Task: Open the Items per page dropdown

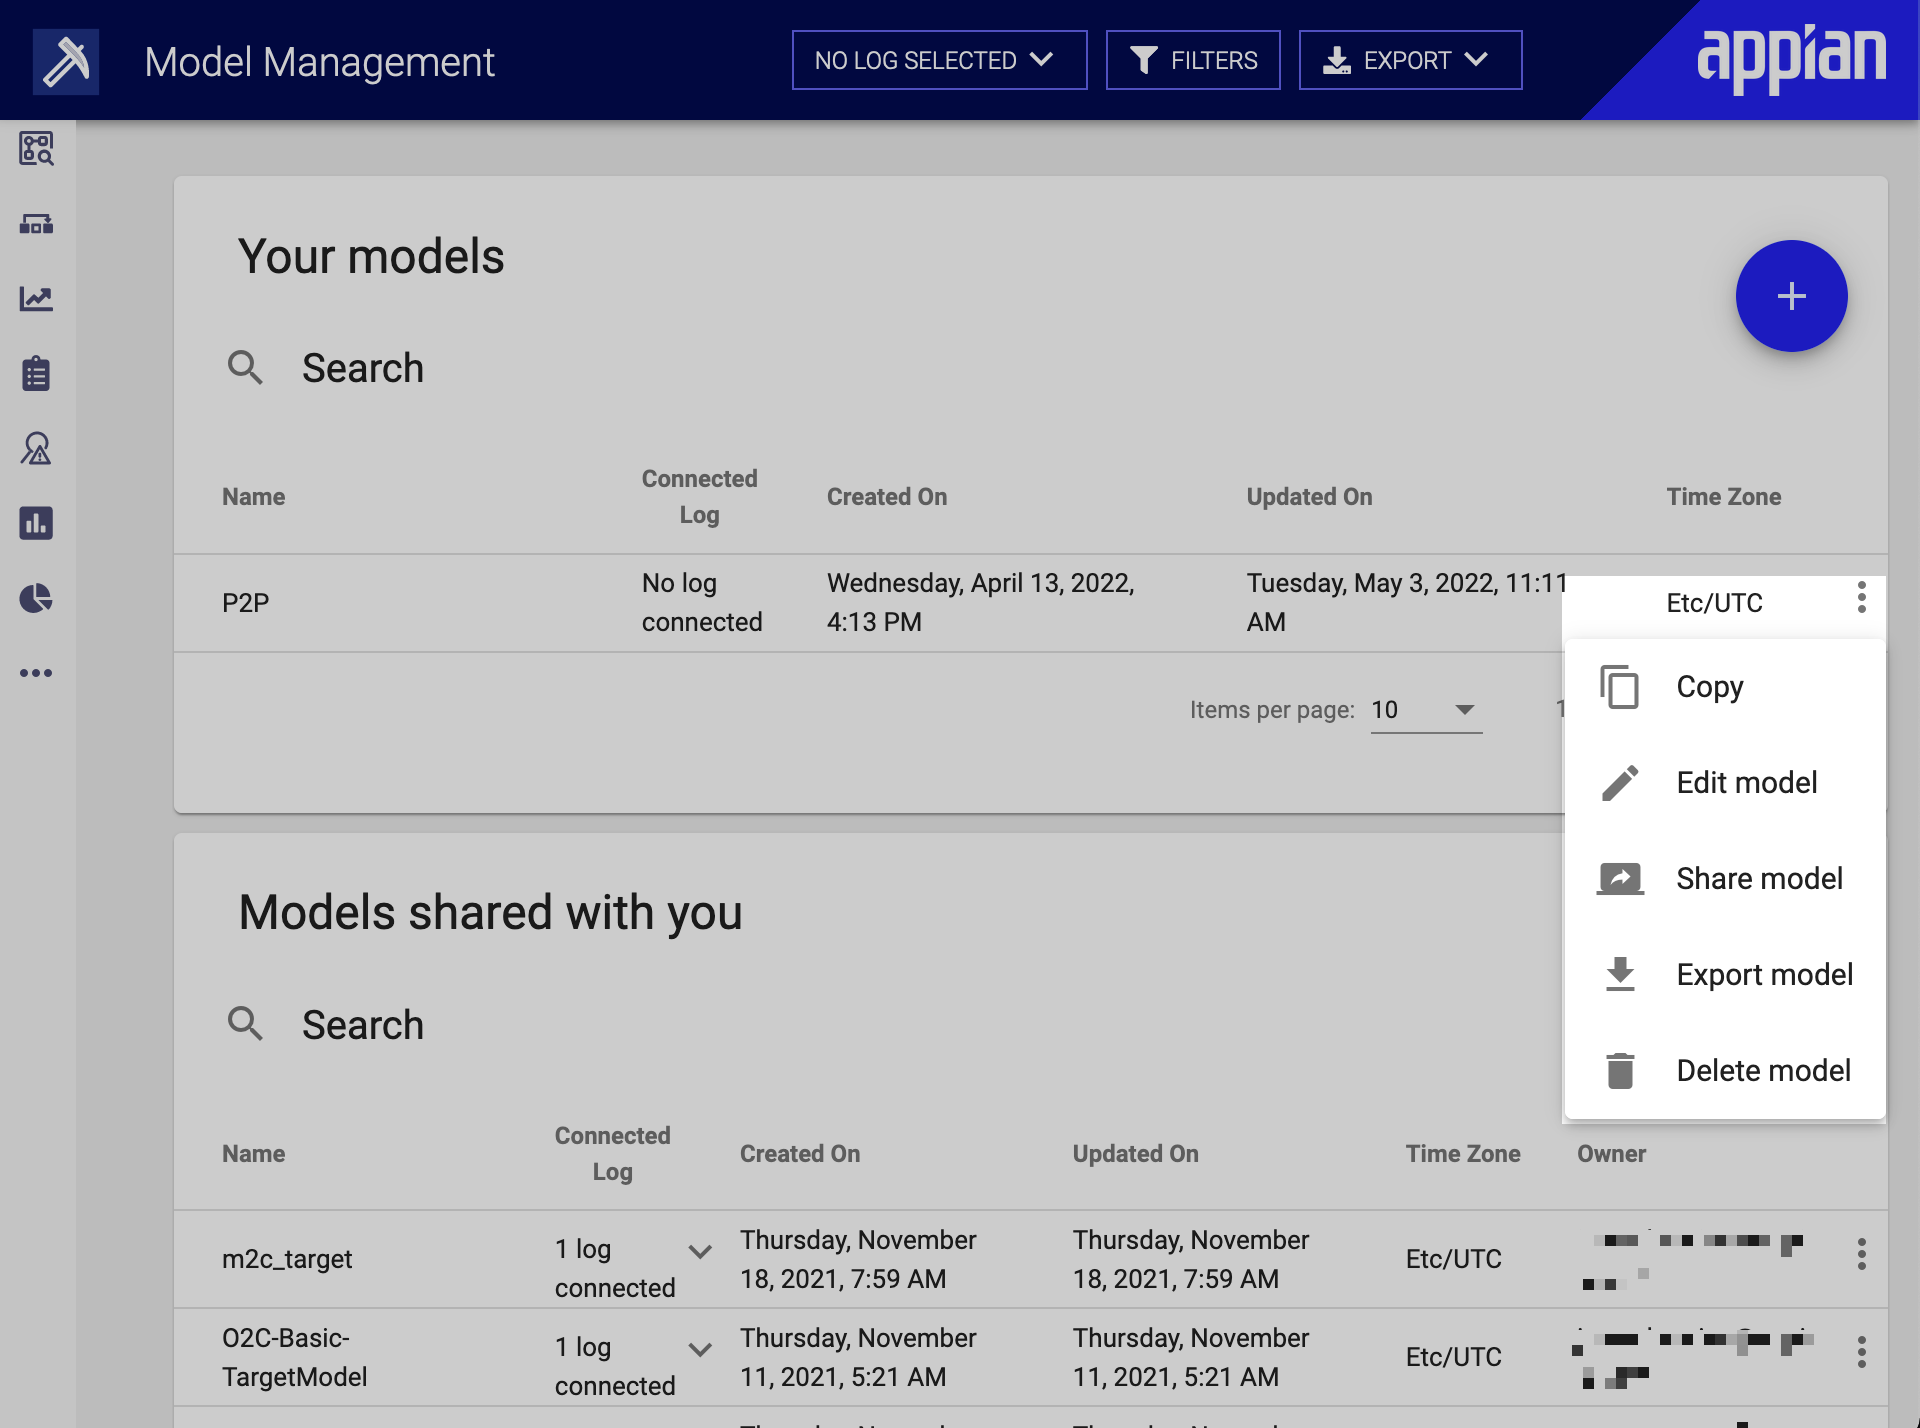Action: [1426, 710]
